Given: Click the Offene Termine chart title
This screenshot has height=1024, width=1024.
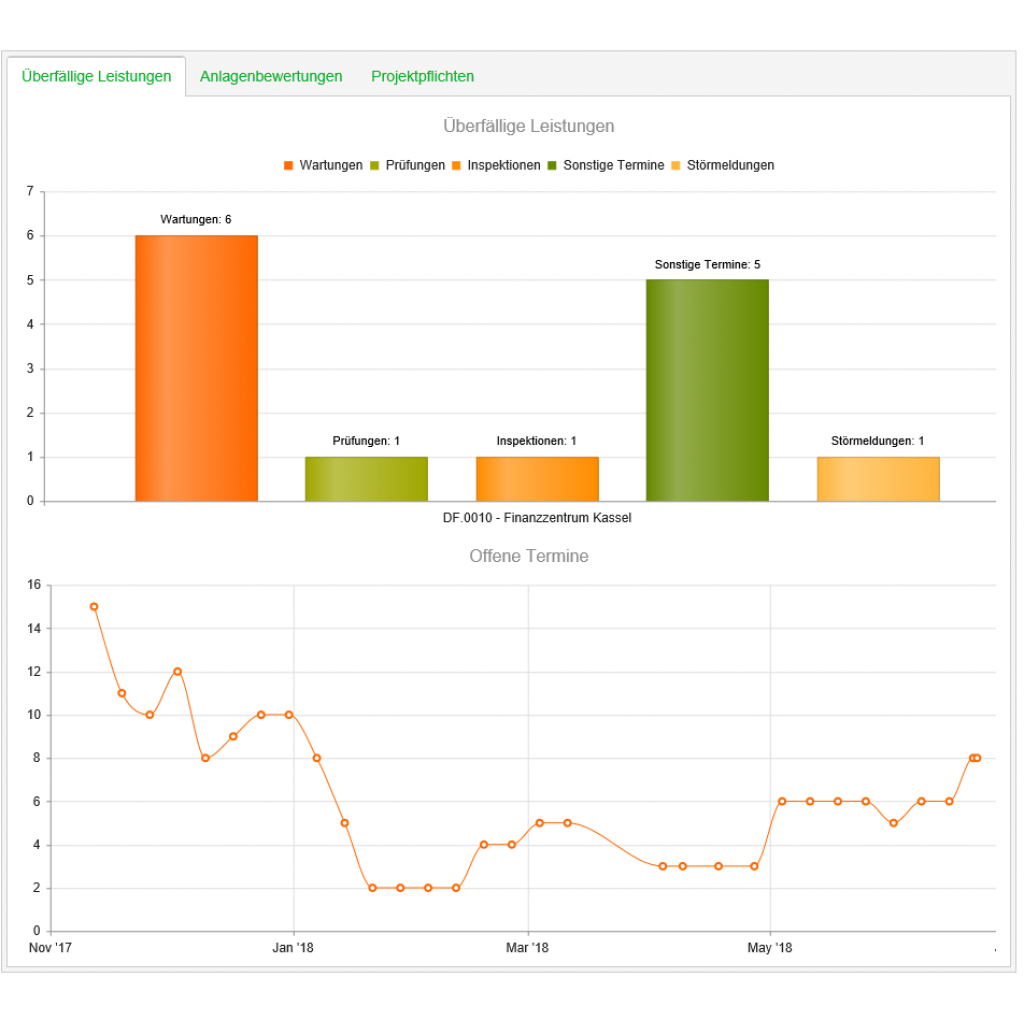Looking at the screenshot, I should tap(529, 556).
